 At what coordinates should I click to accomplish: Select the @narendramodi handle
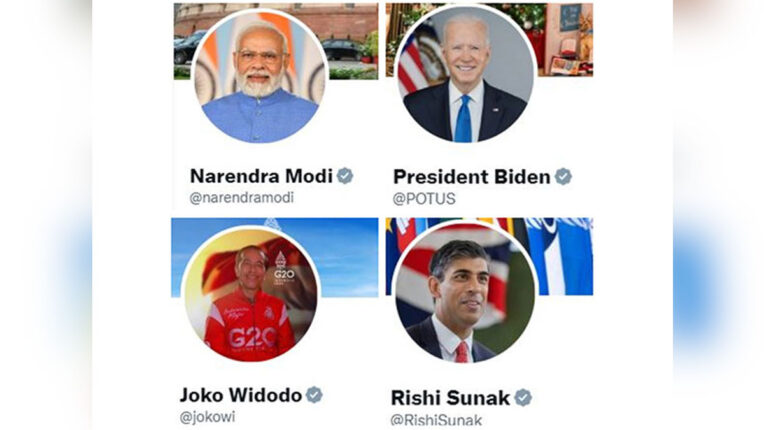(x=242, y=198)
